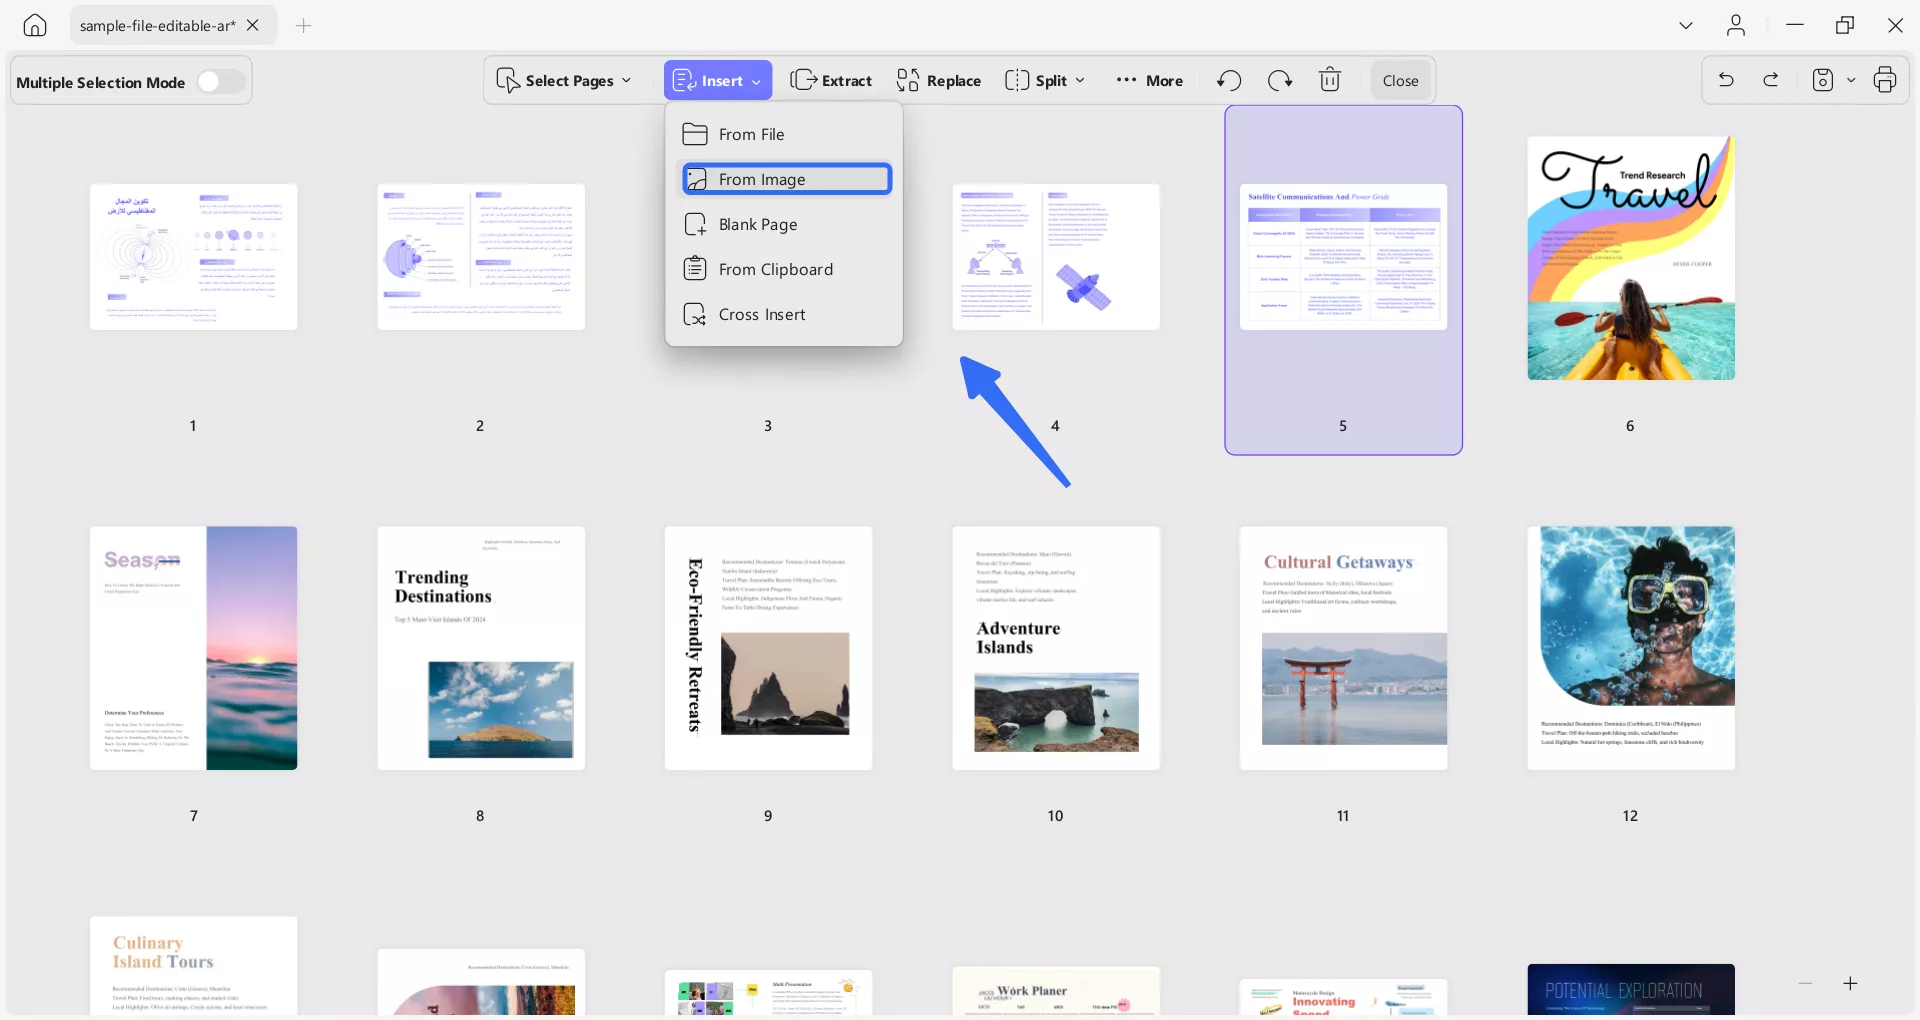Rotate pages counterclockwise icon
The width and height of the screenshot is (1920, 1020).
1229,80
